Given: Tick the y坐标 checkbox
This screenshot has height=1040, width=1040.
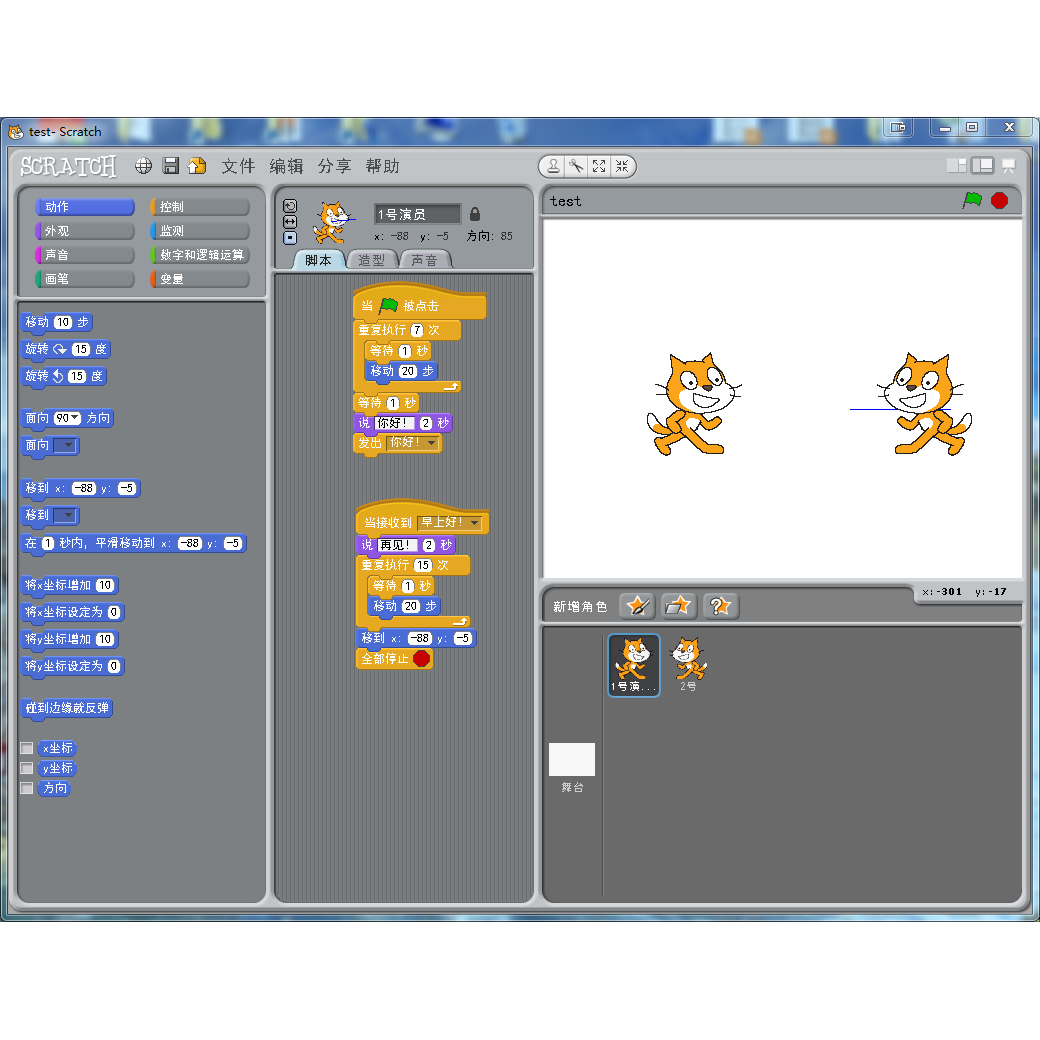Looking at the screenshot, I should click(x=27, y=768).
